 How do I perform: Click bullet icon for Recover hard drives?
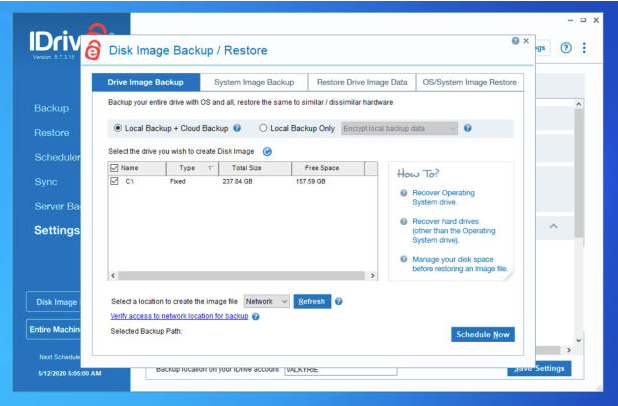click(404, 222)
